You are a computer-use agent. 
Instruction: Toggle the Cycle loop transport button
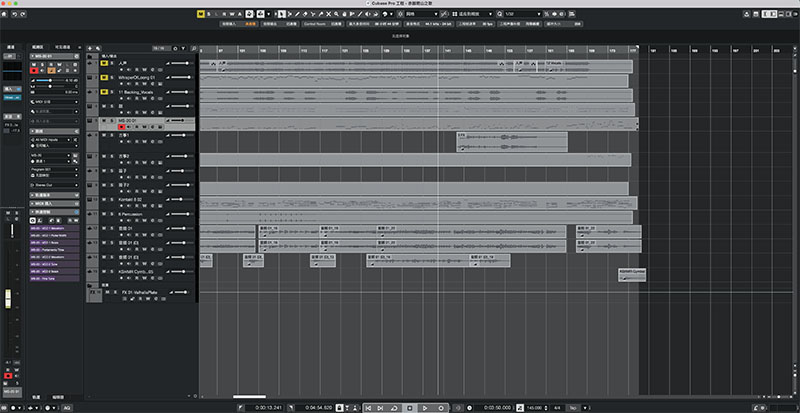pos(394,408)
